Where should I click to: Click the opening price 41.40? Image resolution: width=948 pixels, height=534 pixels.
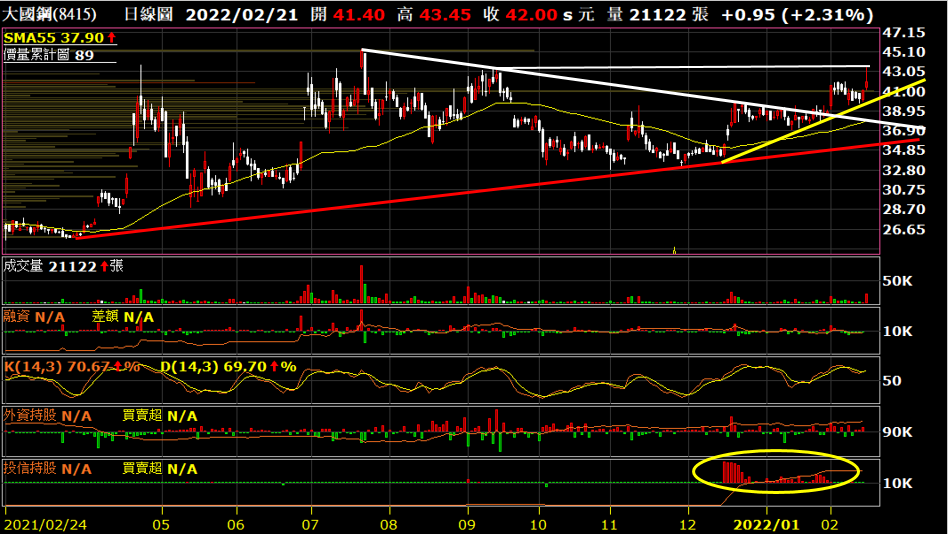coord(359,15)
